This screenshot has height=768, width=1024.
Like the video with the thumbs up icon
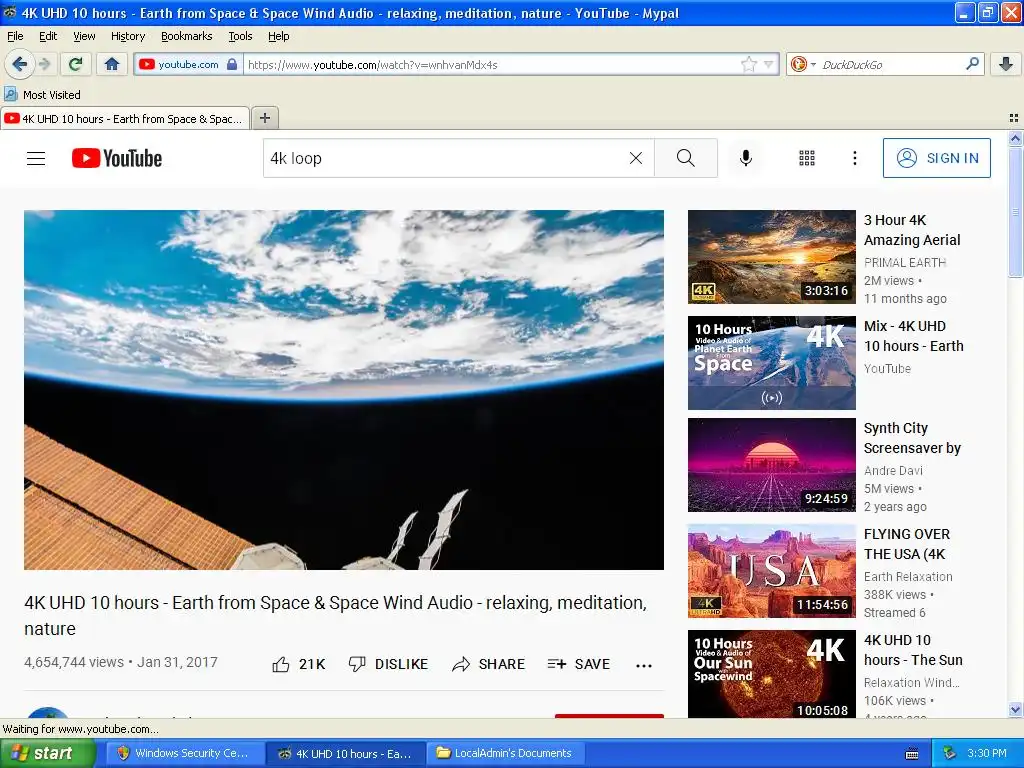click(x=281, y=664)
